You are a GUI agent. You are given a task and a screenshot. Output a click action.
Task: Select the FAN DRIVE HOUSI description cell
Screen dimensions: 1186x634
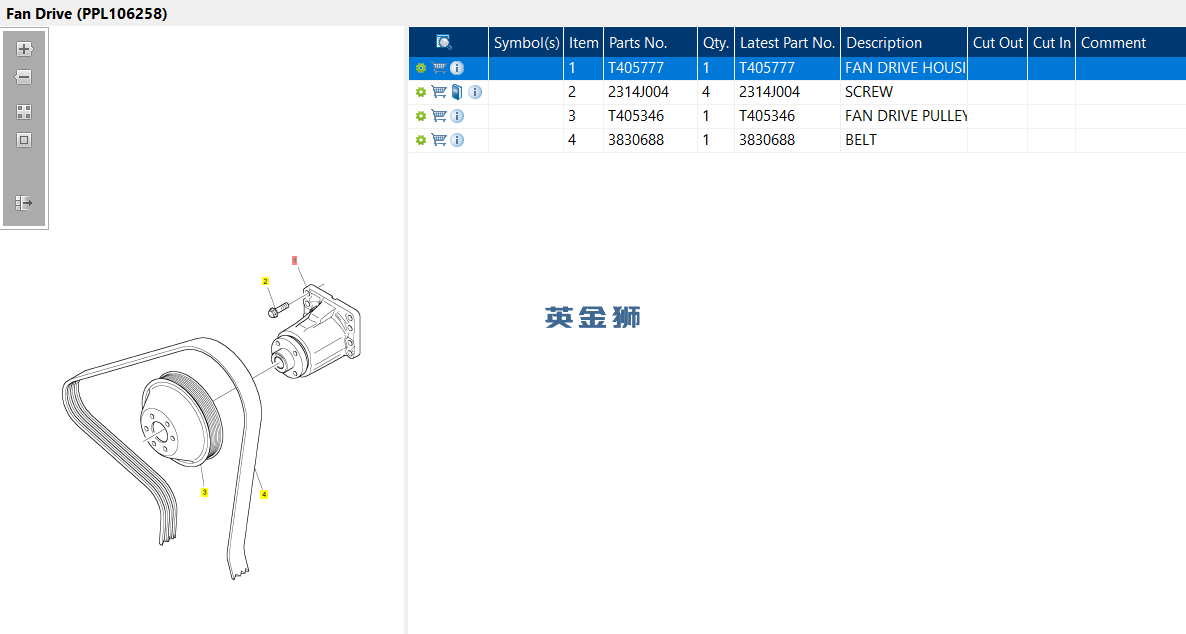pos(904,68)
